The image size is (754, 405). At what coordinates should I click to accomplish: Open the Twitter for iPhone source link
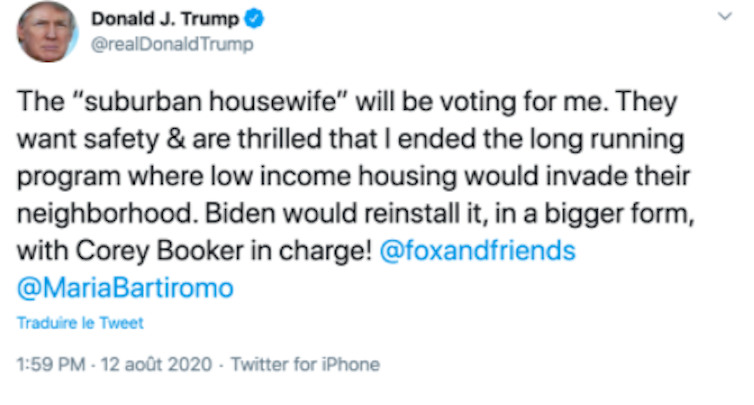[305, 364]
